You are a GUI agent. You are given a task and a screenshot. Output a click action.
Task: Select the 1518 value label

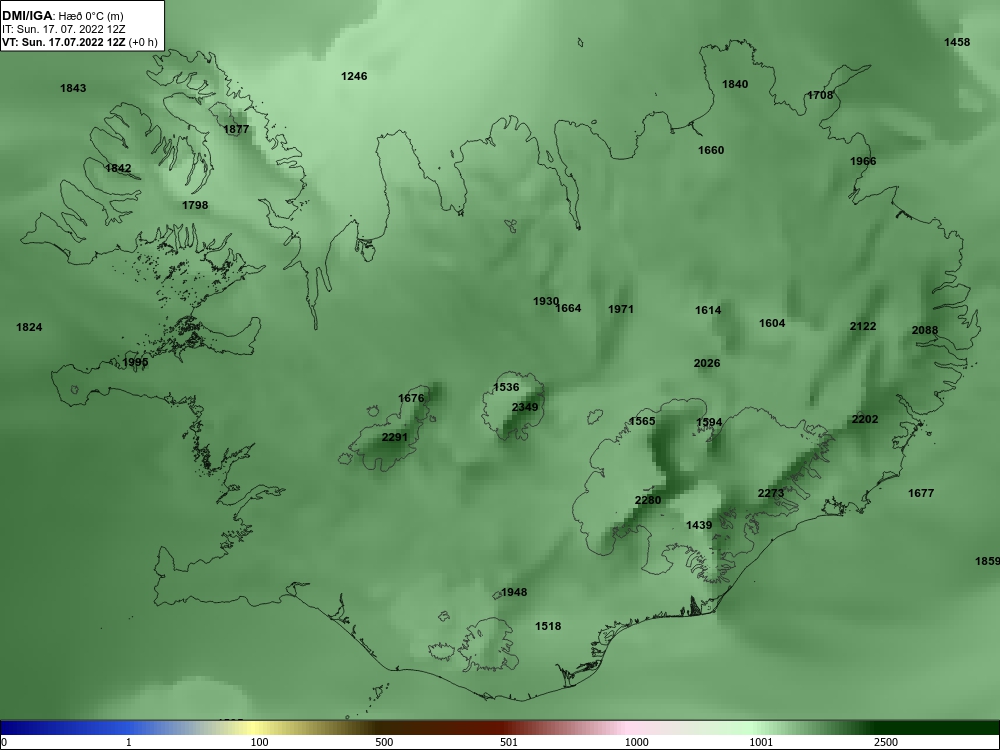point(548,626)
